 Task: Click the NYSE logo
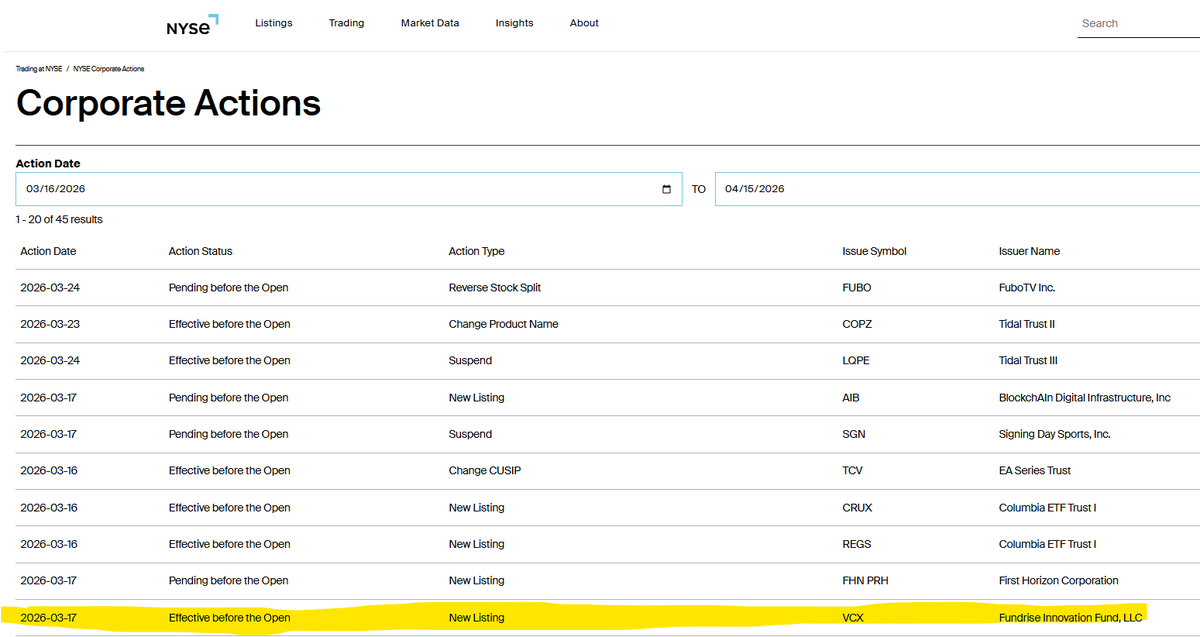click(x=192, y=25)
